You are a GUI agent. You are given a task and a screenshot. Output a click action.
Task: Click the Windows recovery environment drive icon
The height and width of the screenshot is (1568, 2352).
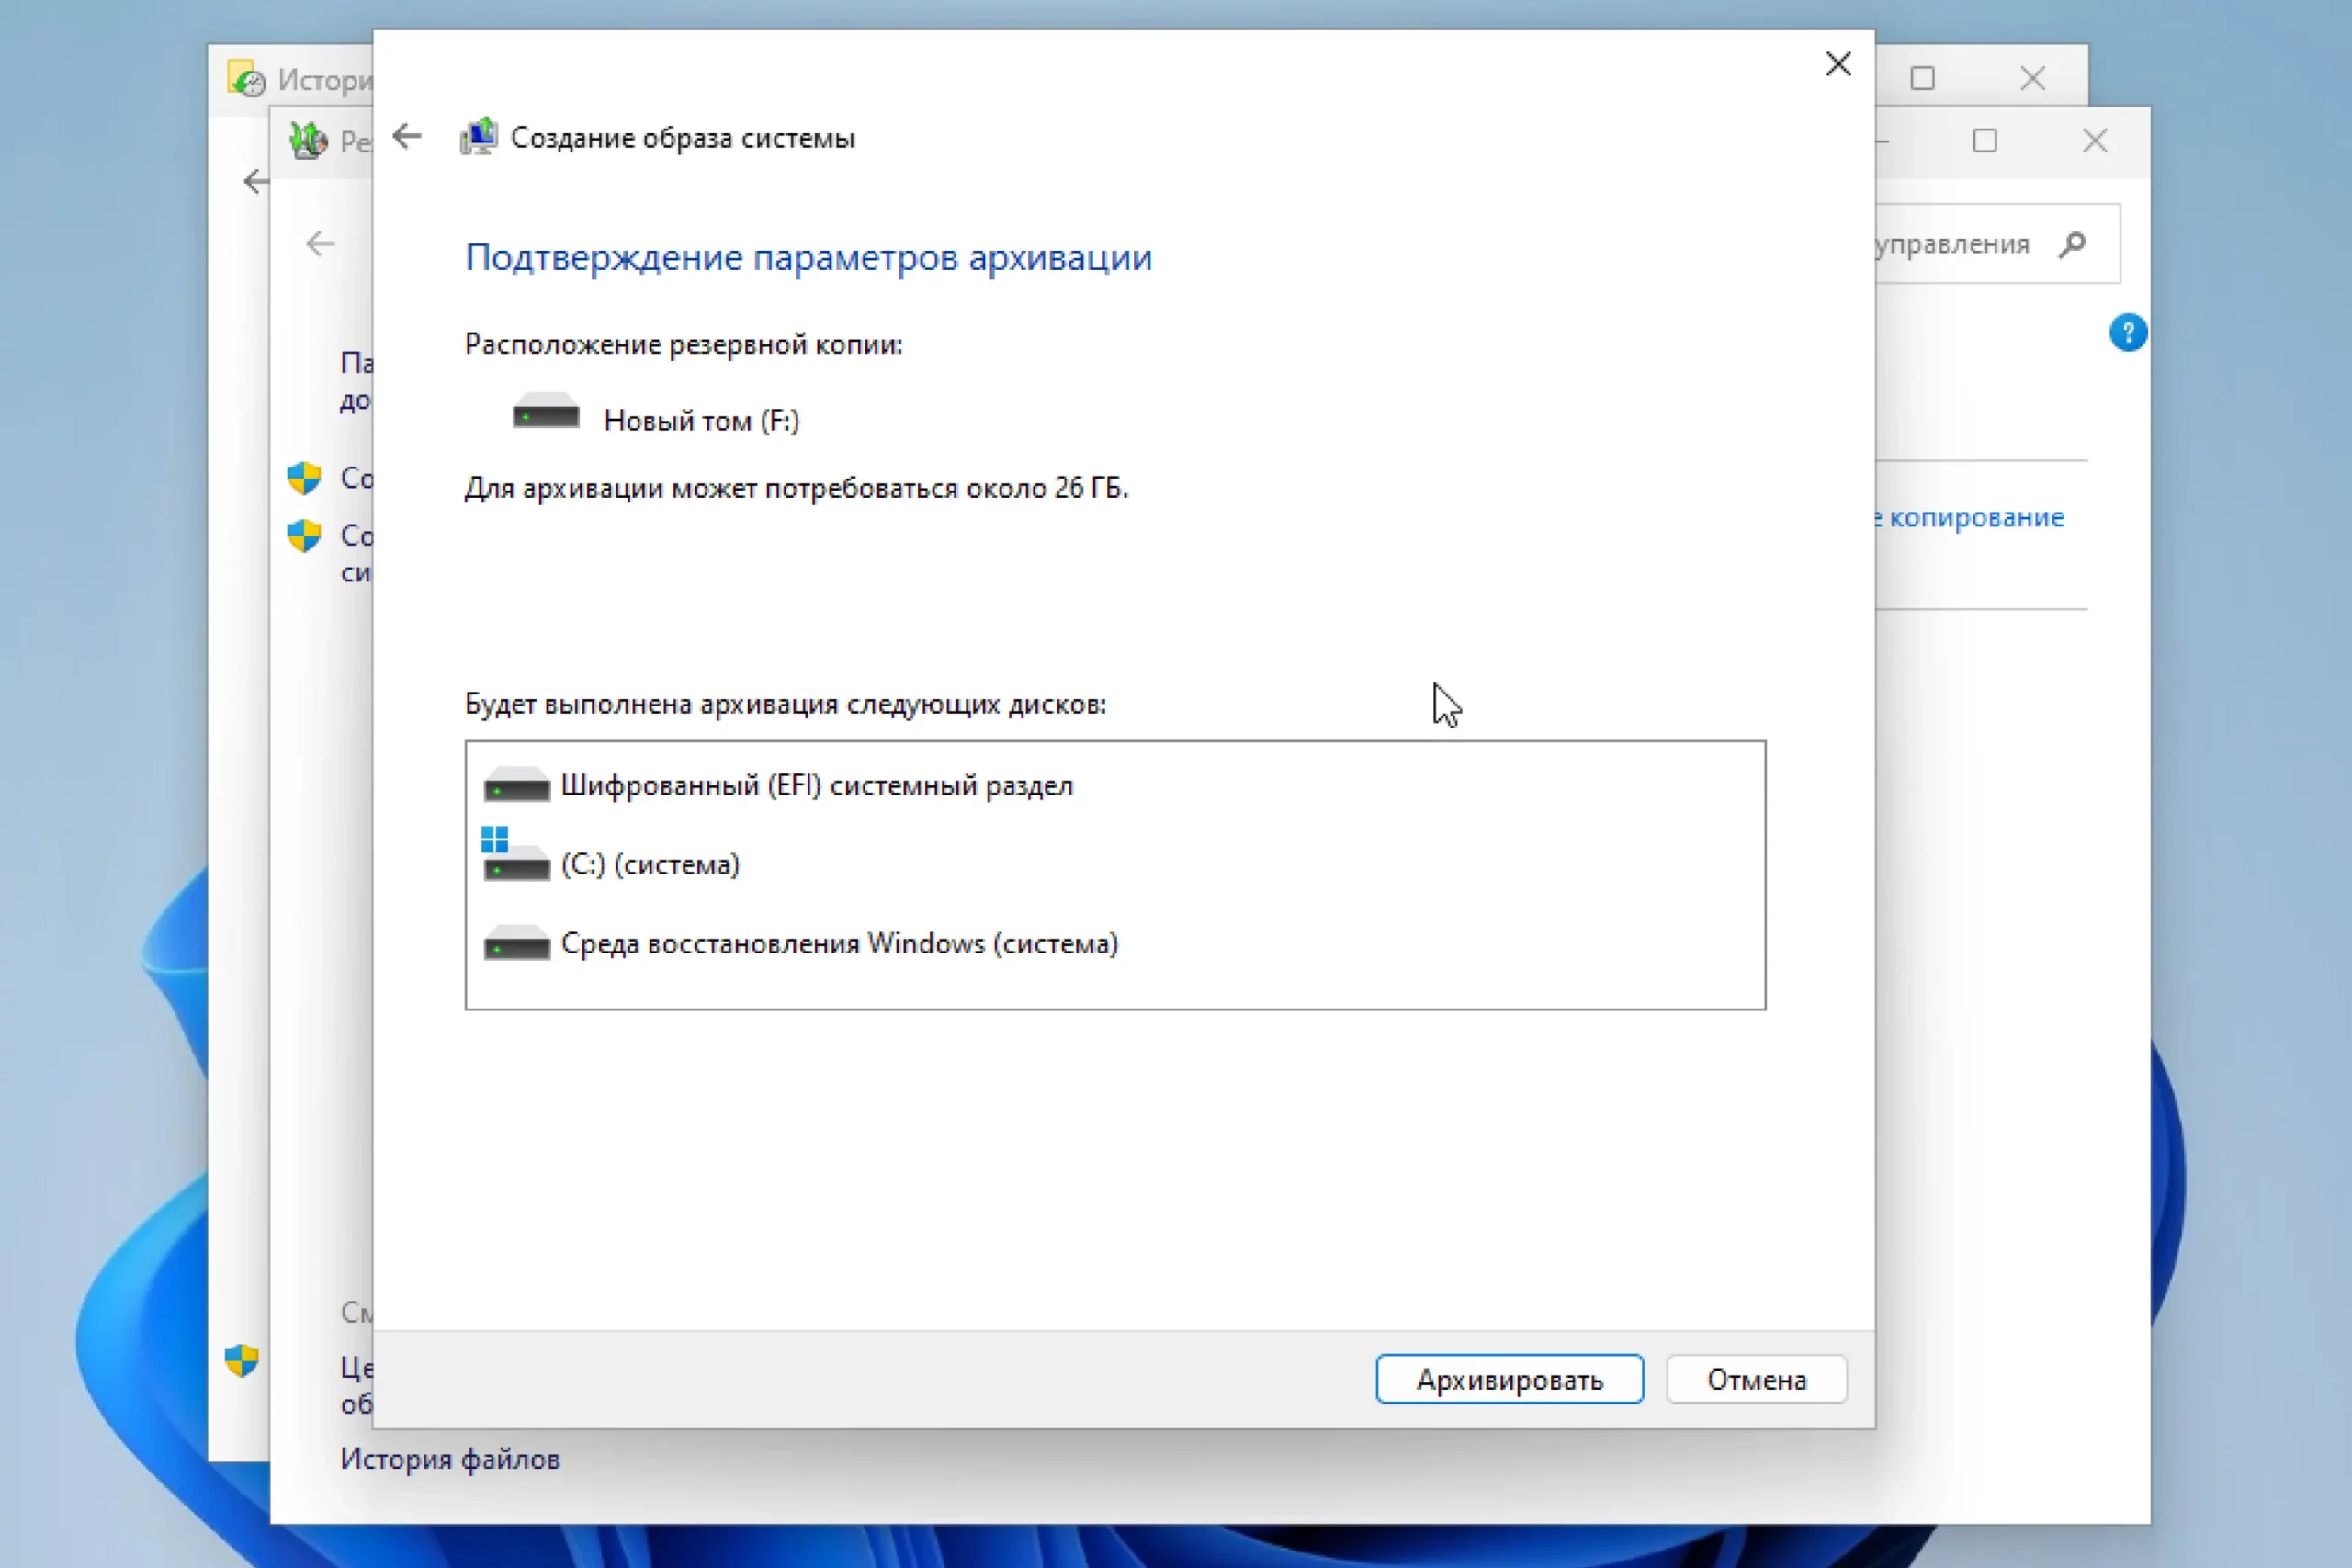pos(516,944)
